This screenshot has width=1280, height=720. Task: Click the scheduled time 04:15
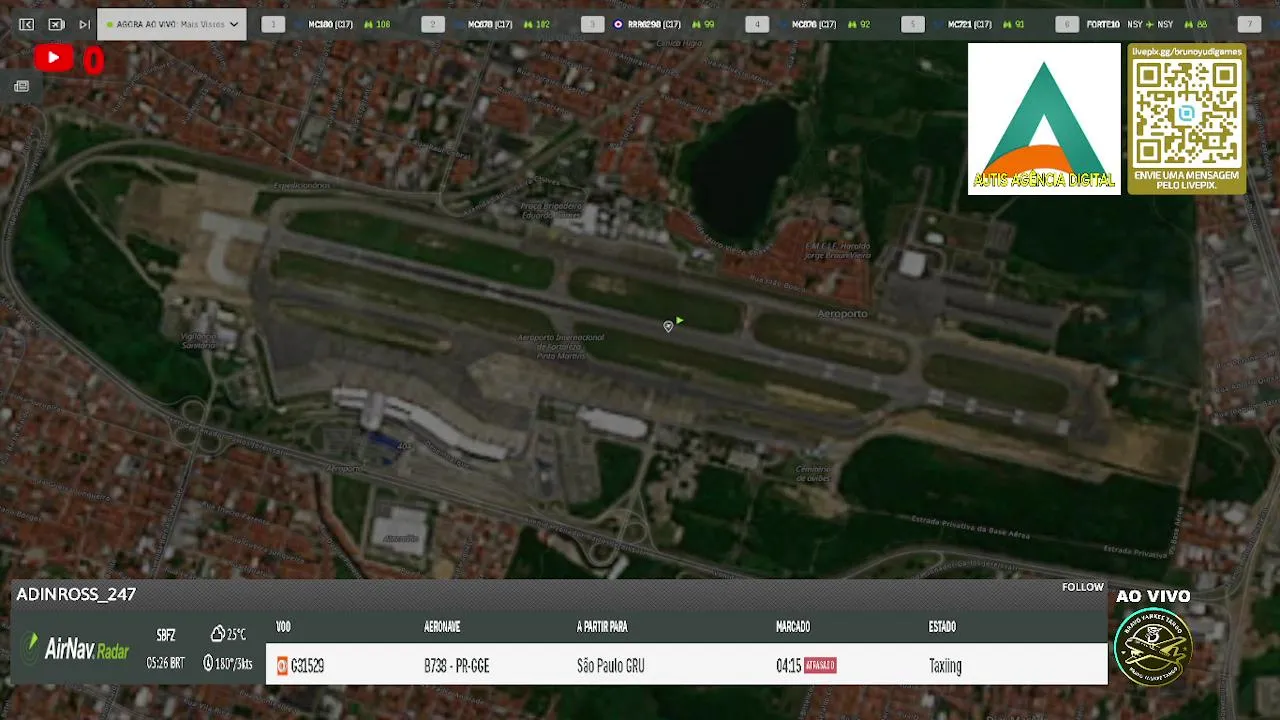pyautogui.click(x=789, y=666)
